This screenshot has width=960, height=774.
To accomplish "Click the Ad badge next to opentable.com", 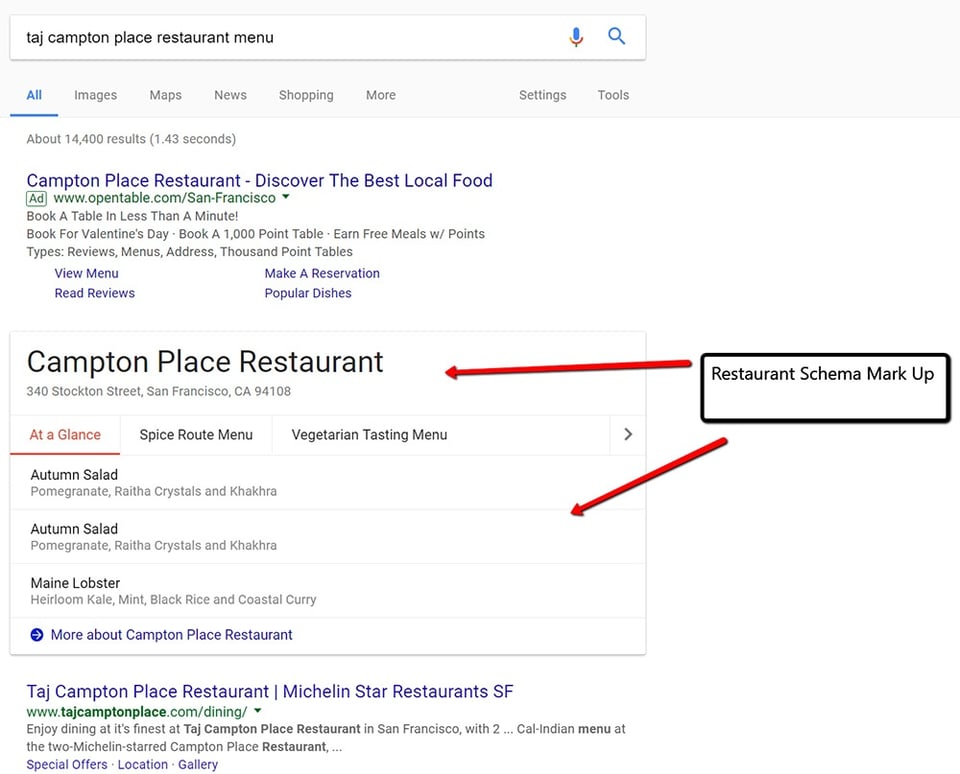I will click(x=36, y=198).
